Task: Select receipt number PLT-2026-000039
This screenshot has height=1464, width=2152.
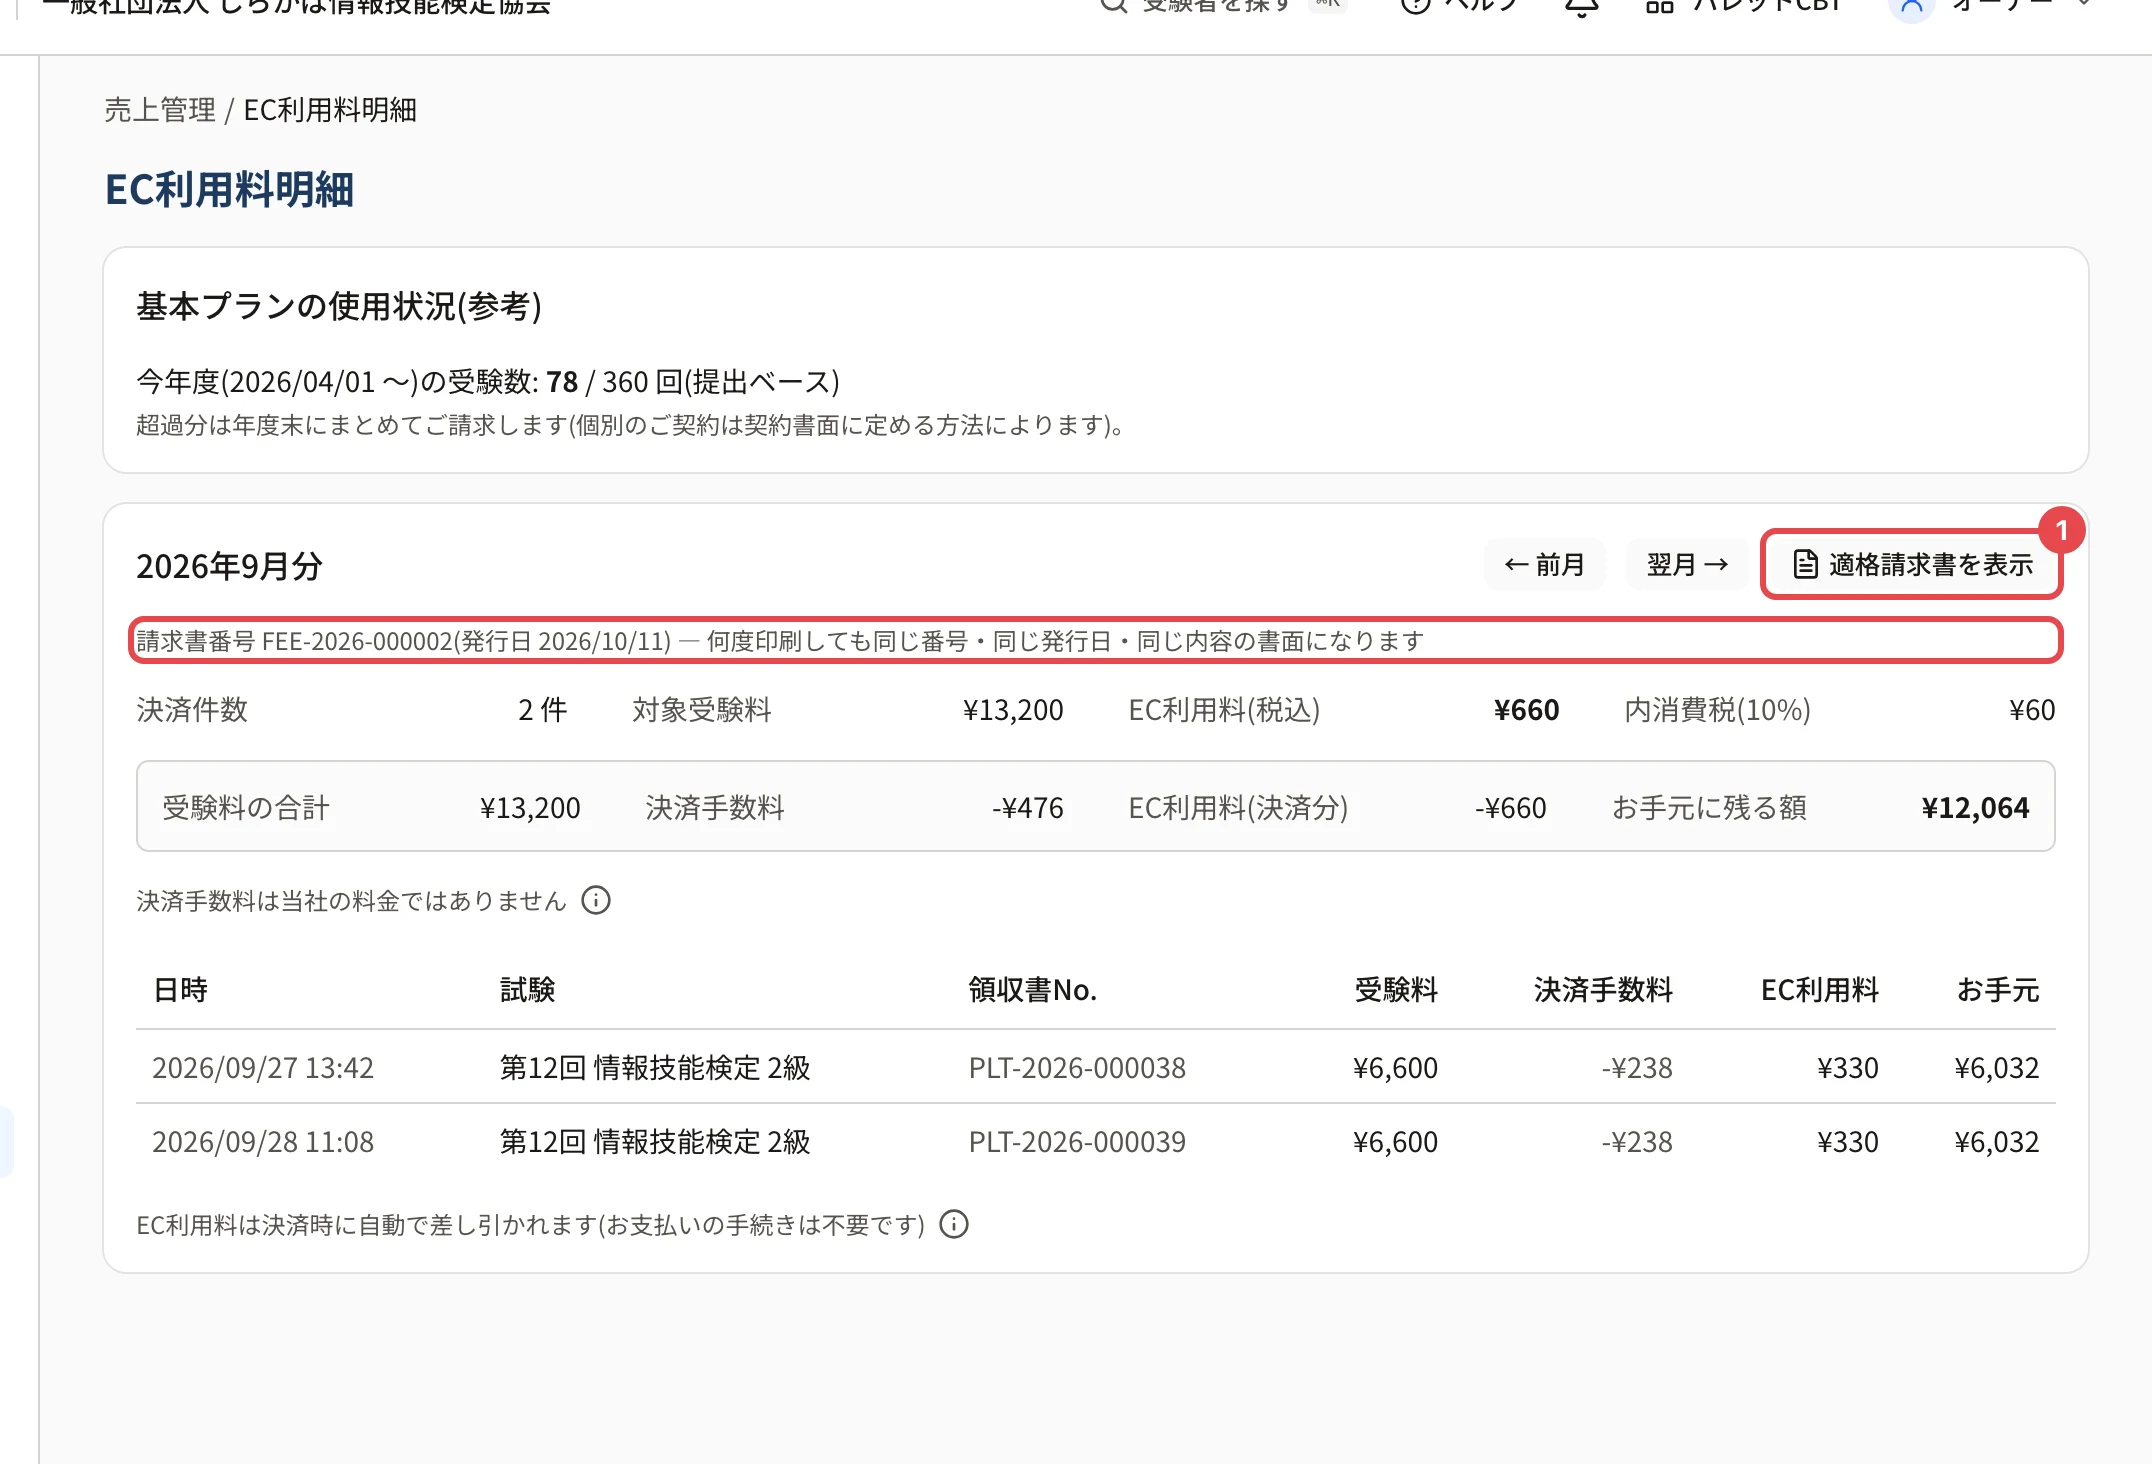Action: click(1077, 1142)
